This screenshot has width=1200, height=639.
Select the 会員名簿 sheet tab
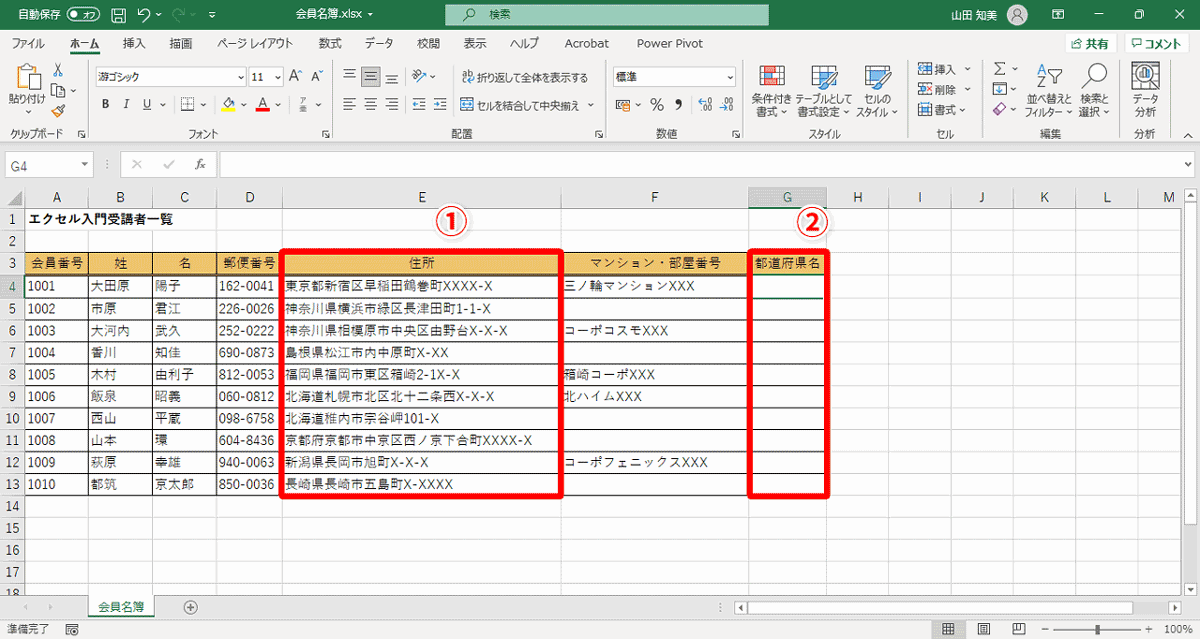point(121,606)
